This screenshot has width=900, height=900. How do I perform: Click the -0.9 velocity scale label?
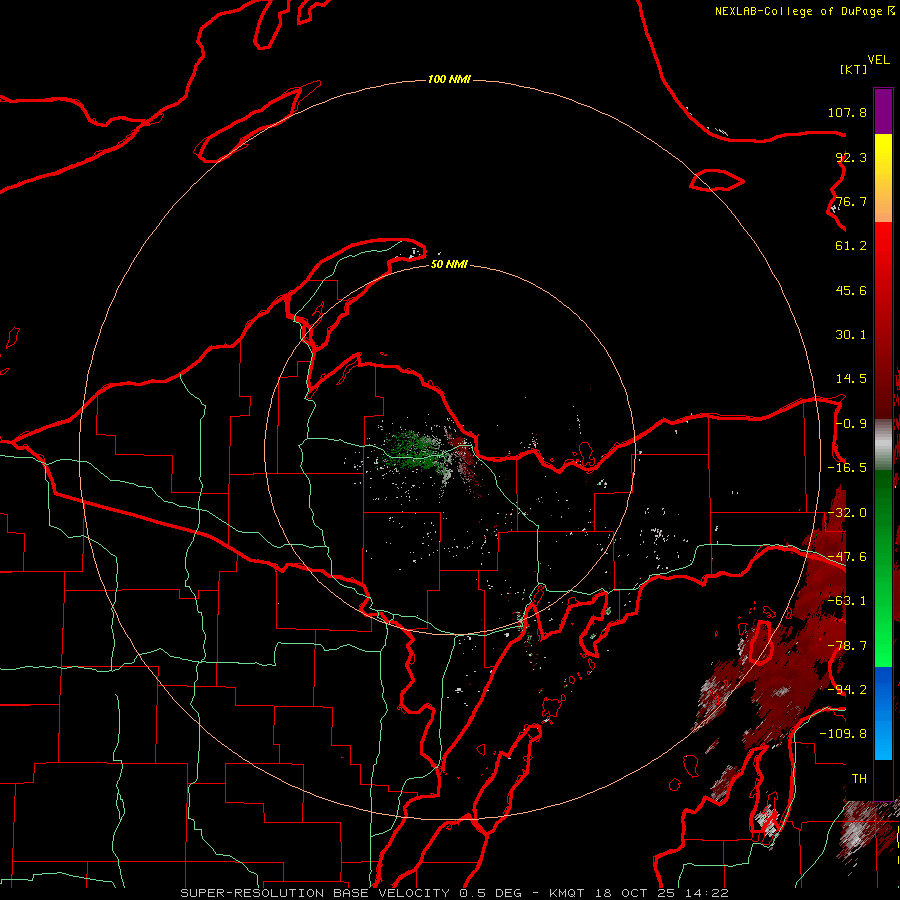coord(851,424)
